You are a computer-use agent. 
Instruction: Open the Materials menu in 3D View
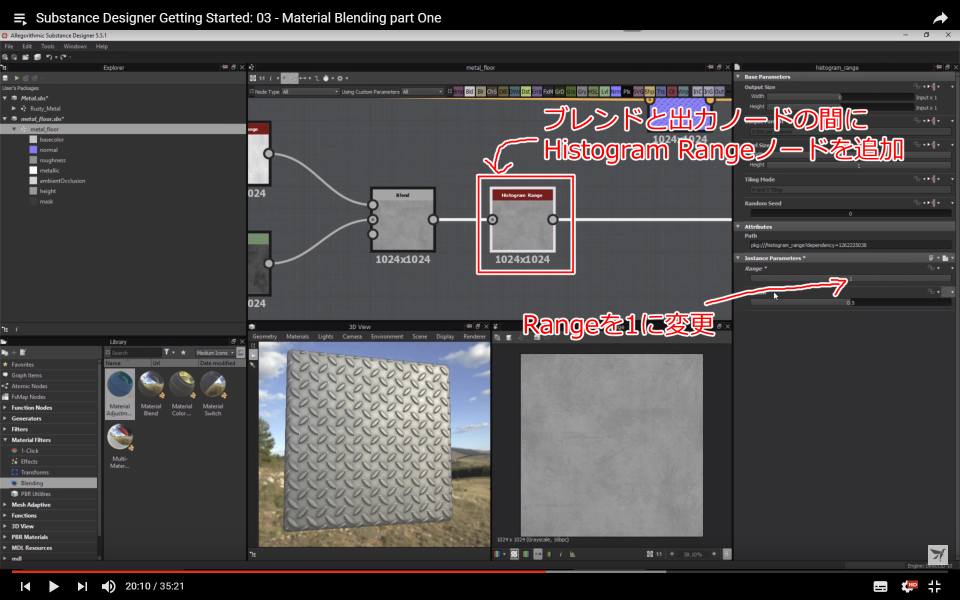(x=298, y=337)
